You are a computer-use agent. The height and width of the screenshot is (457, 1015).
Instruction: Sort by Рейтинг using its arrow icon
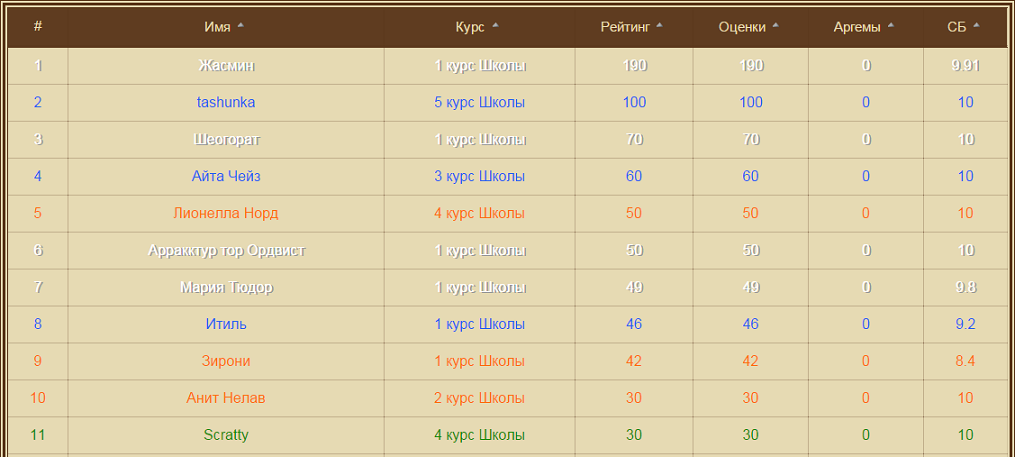click(659, 26)
